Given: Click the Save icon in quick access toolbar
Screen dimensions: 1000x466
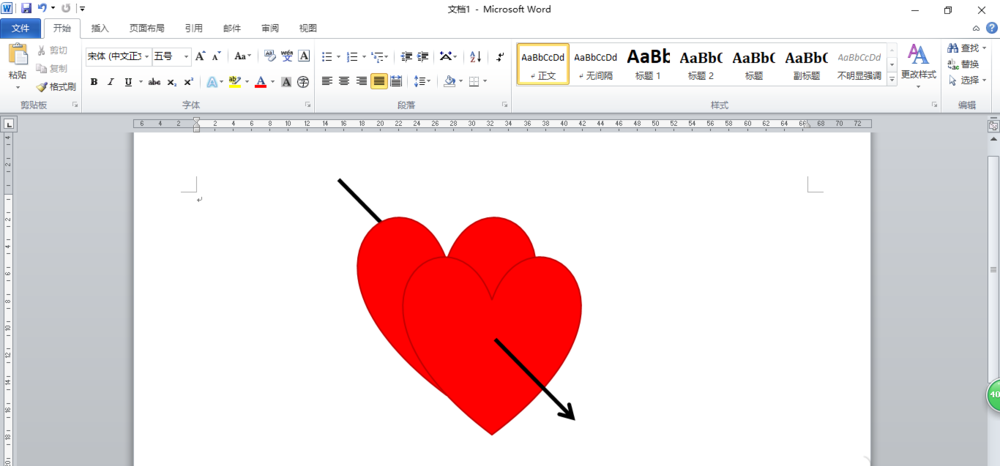Looking at the screenshot, I should (x=26, y=8).
